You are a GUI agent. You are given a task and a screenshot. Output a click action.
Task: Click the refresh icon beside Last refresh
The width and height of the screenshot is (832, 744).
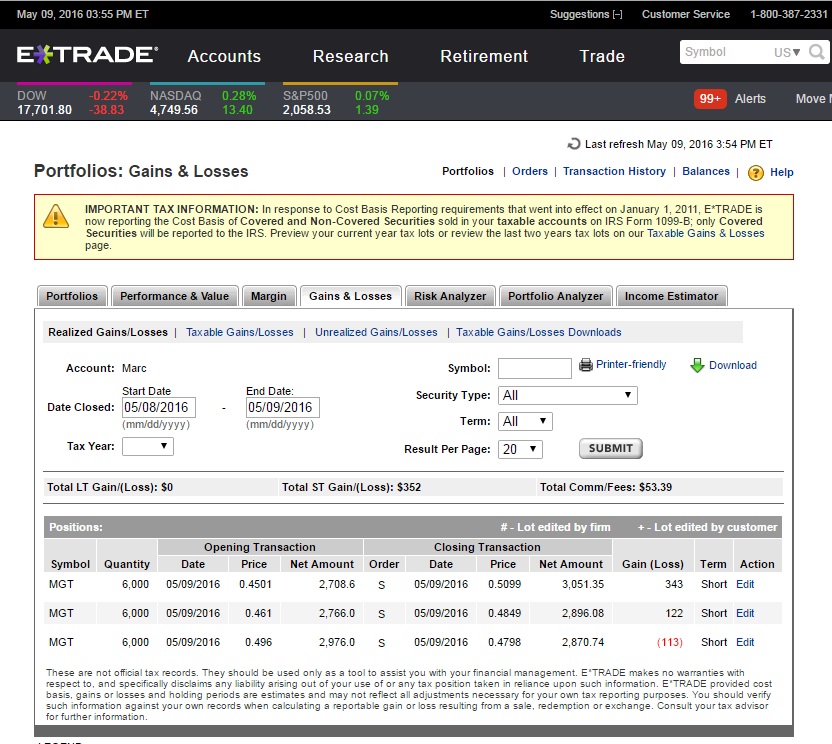coord(574,145)
